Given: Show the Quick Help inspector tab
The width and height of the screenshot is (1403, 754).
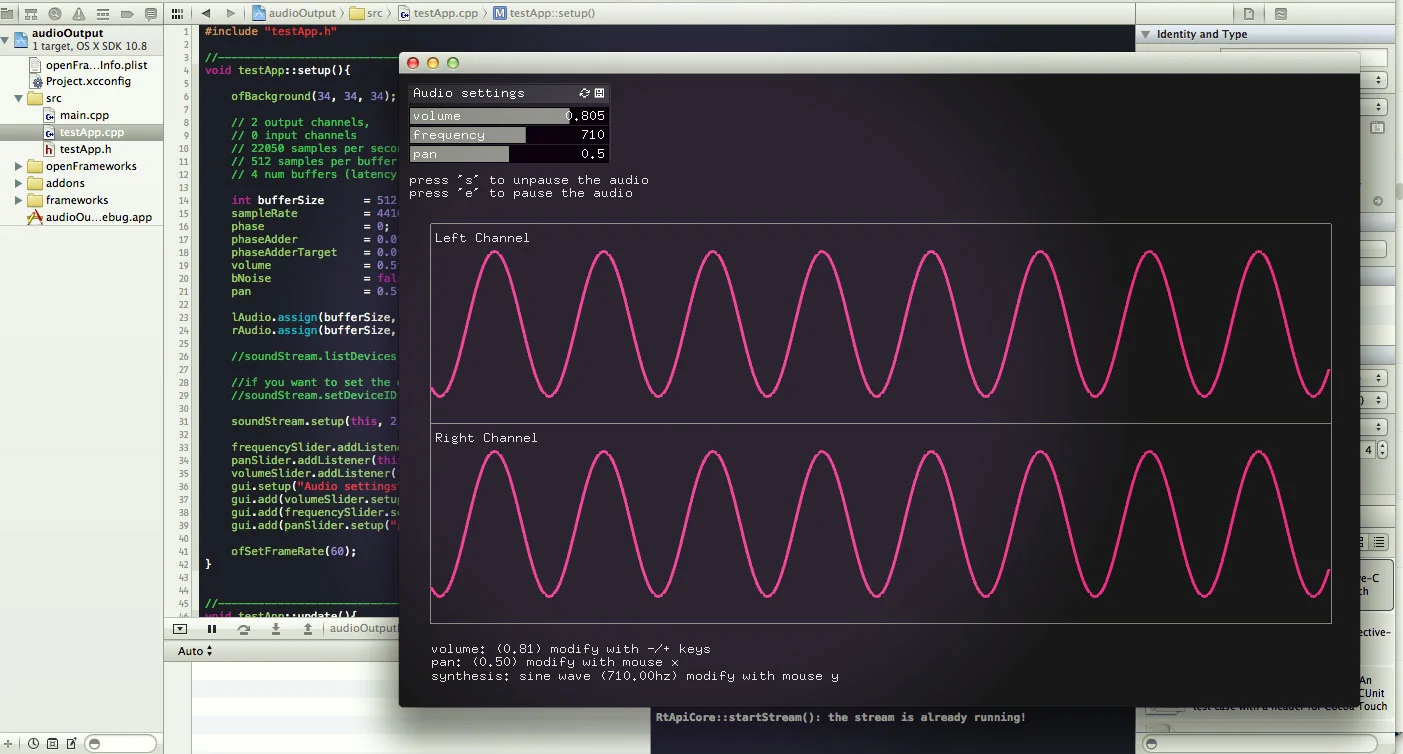Looking at the screenshot, I should coord(1281,14).
